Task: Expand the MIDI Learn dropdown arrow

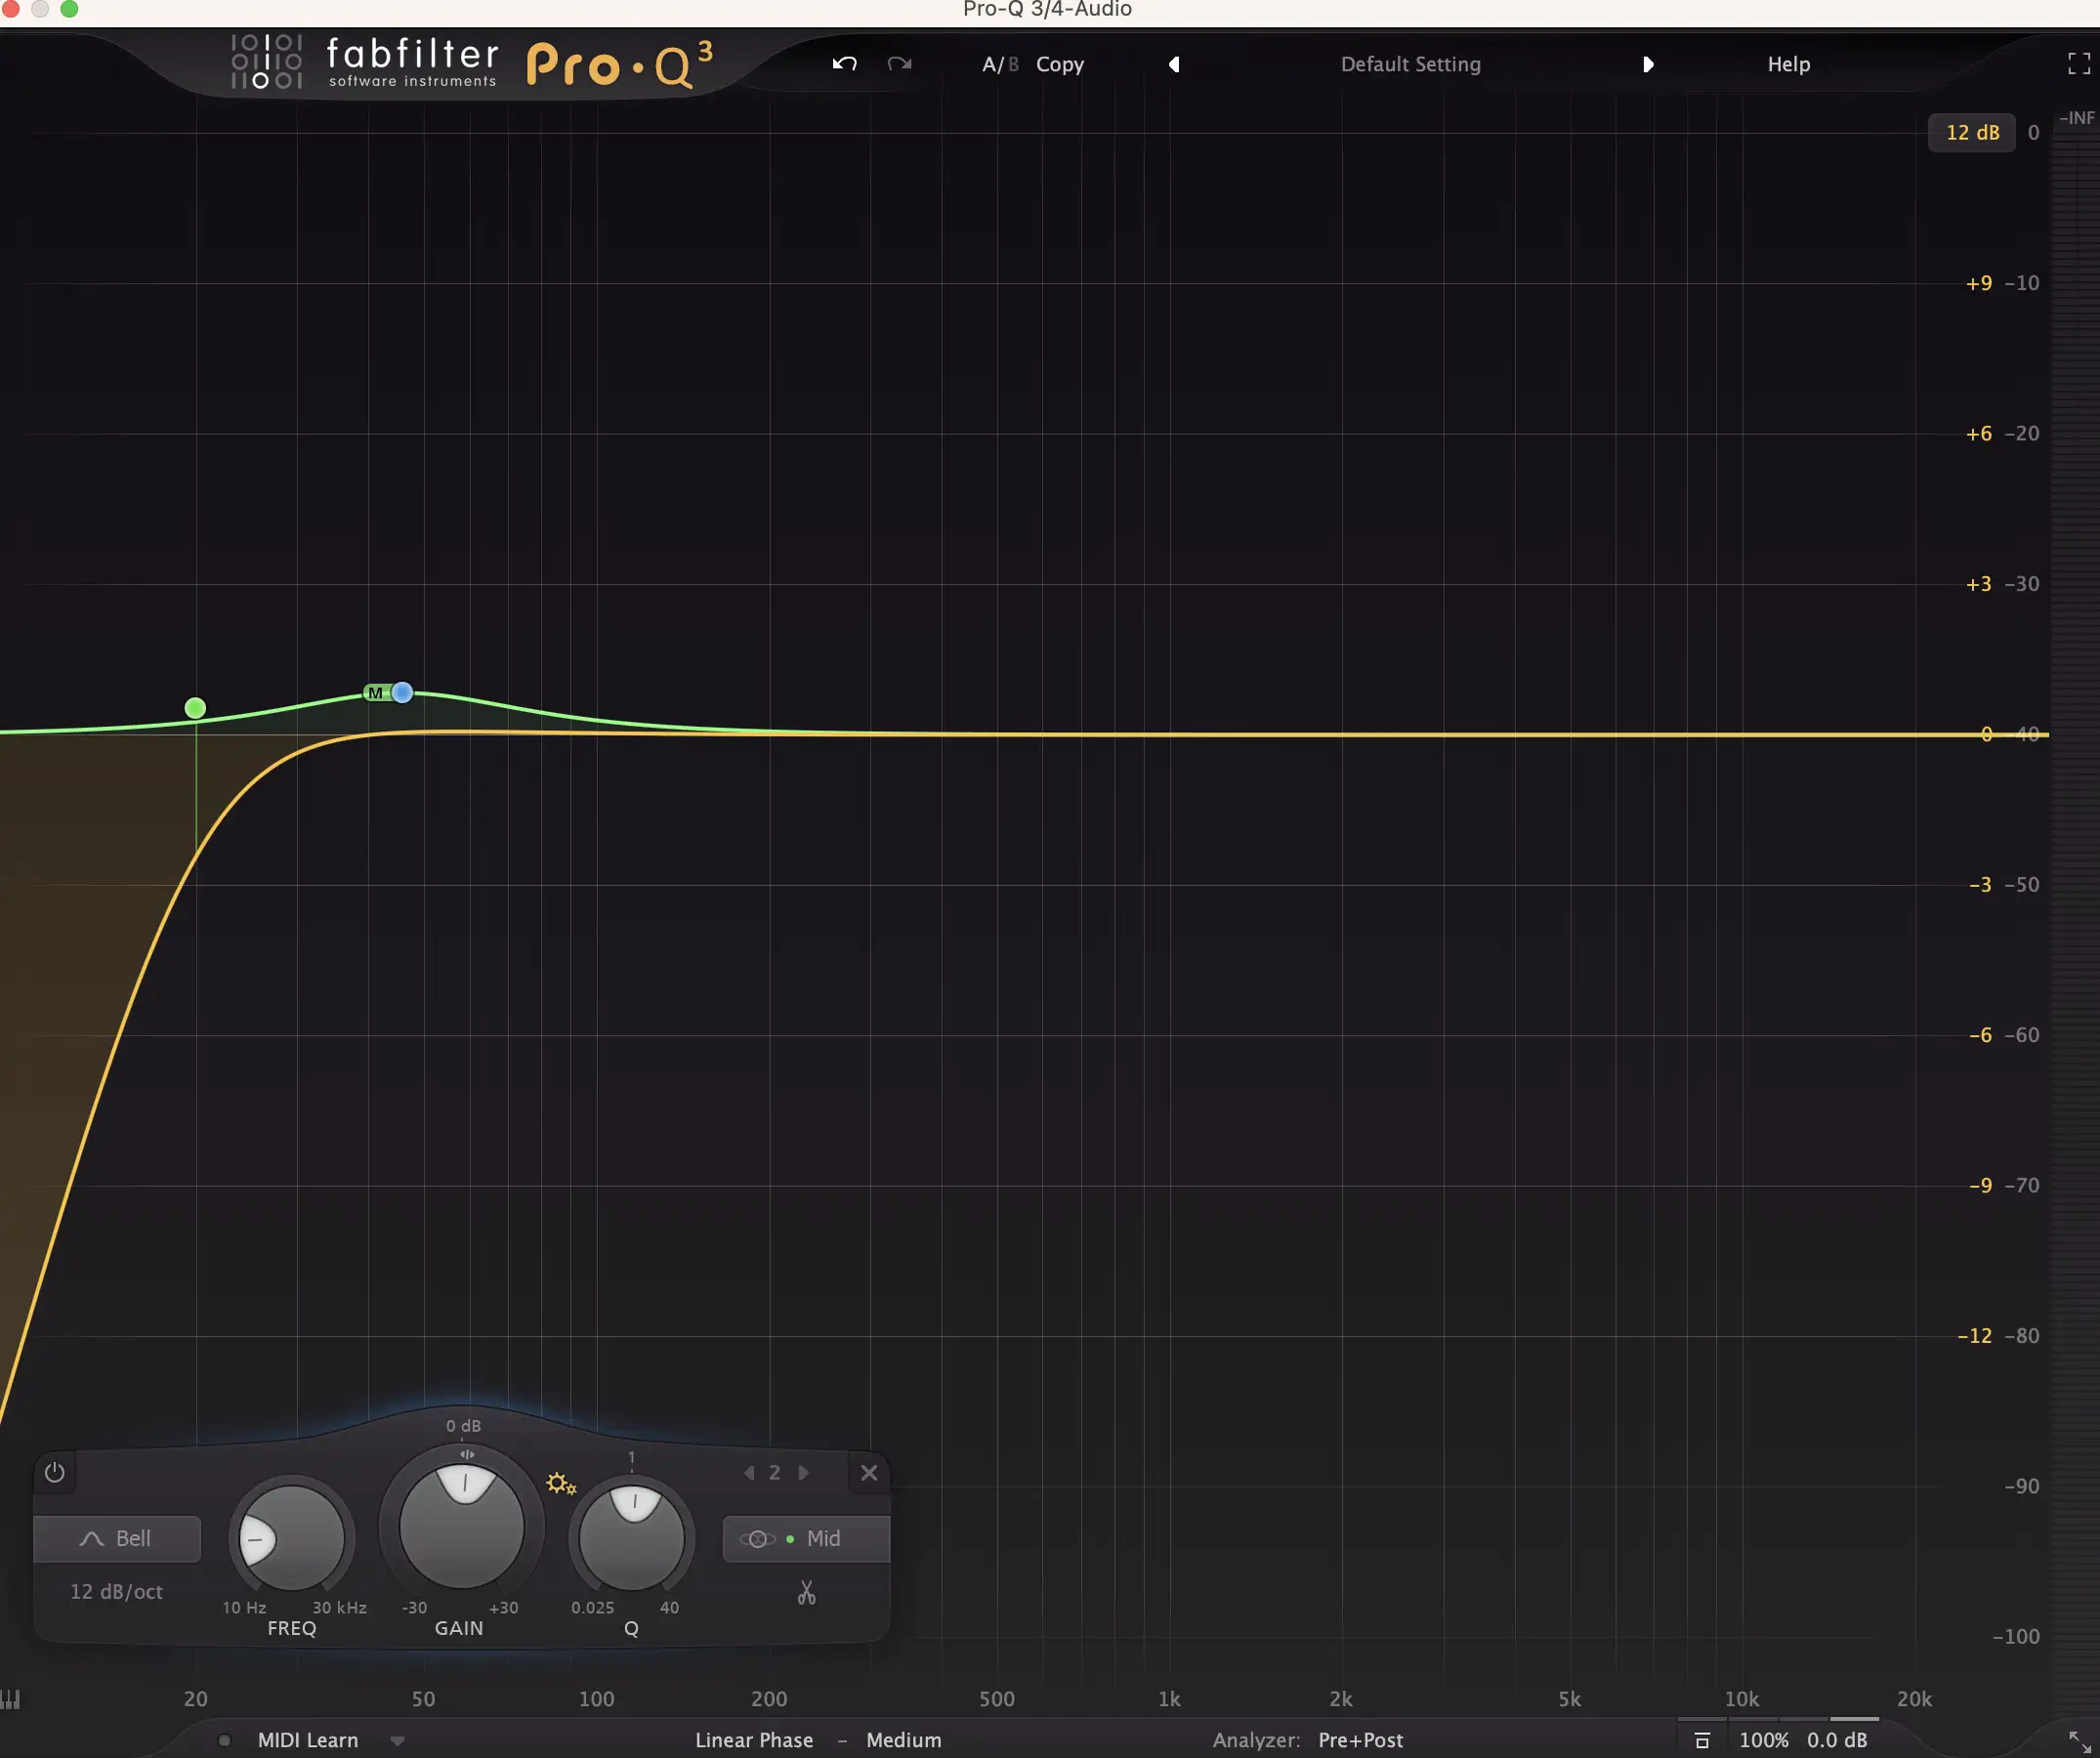Action: (397, 1740)
